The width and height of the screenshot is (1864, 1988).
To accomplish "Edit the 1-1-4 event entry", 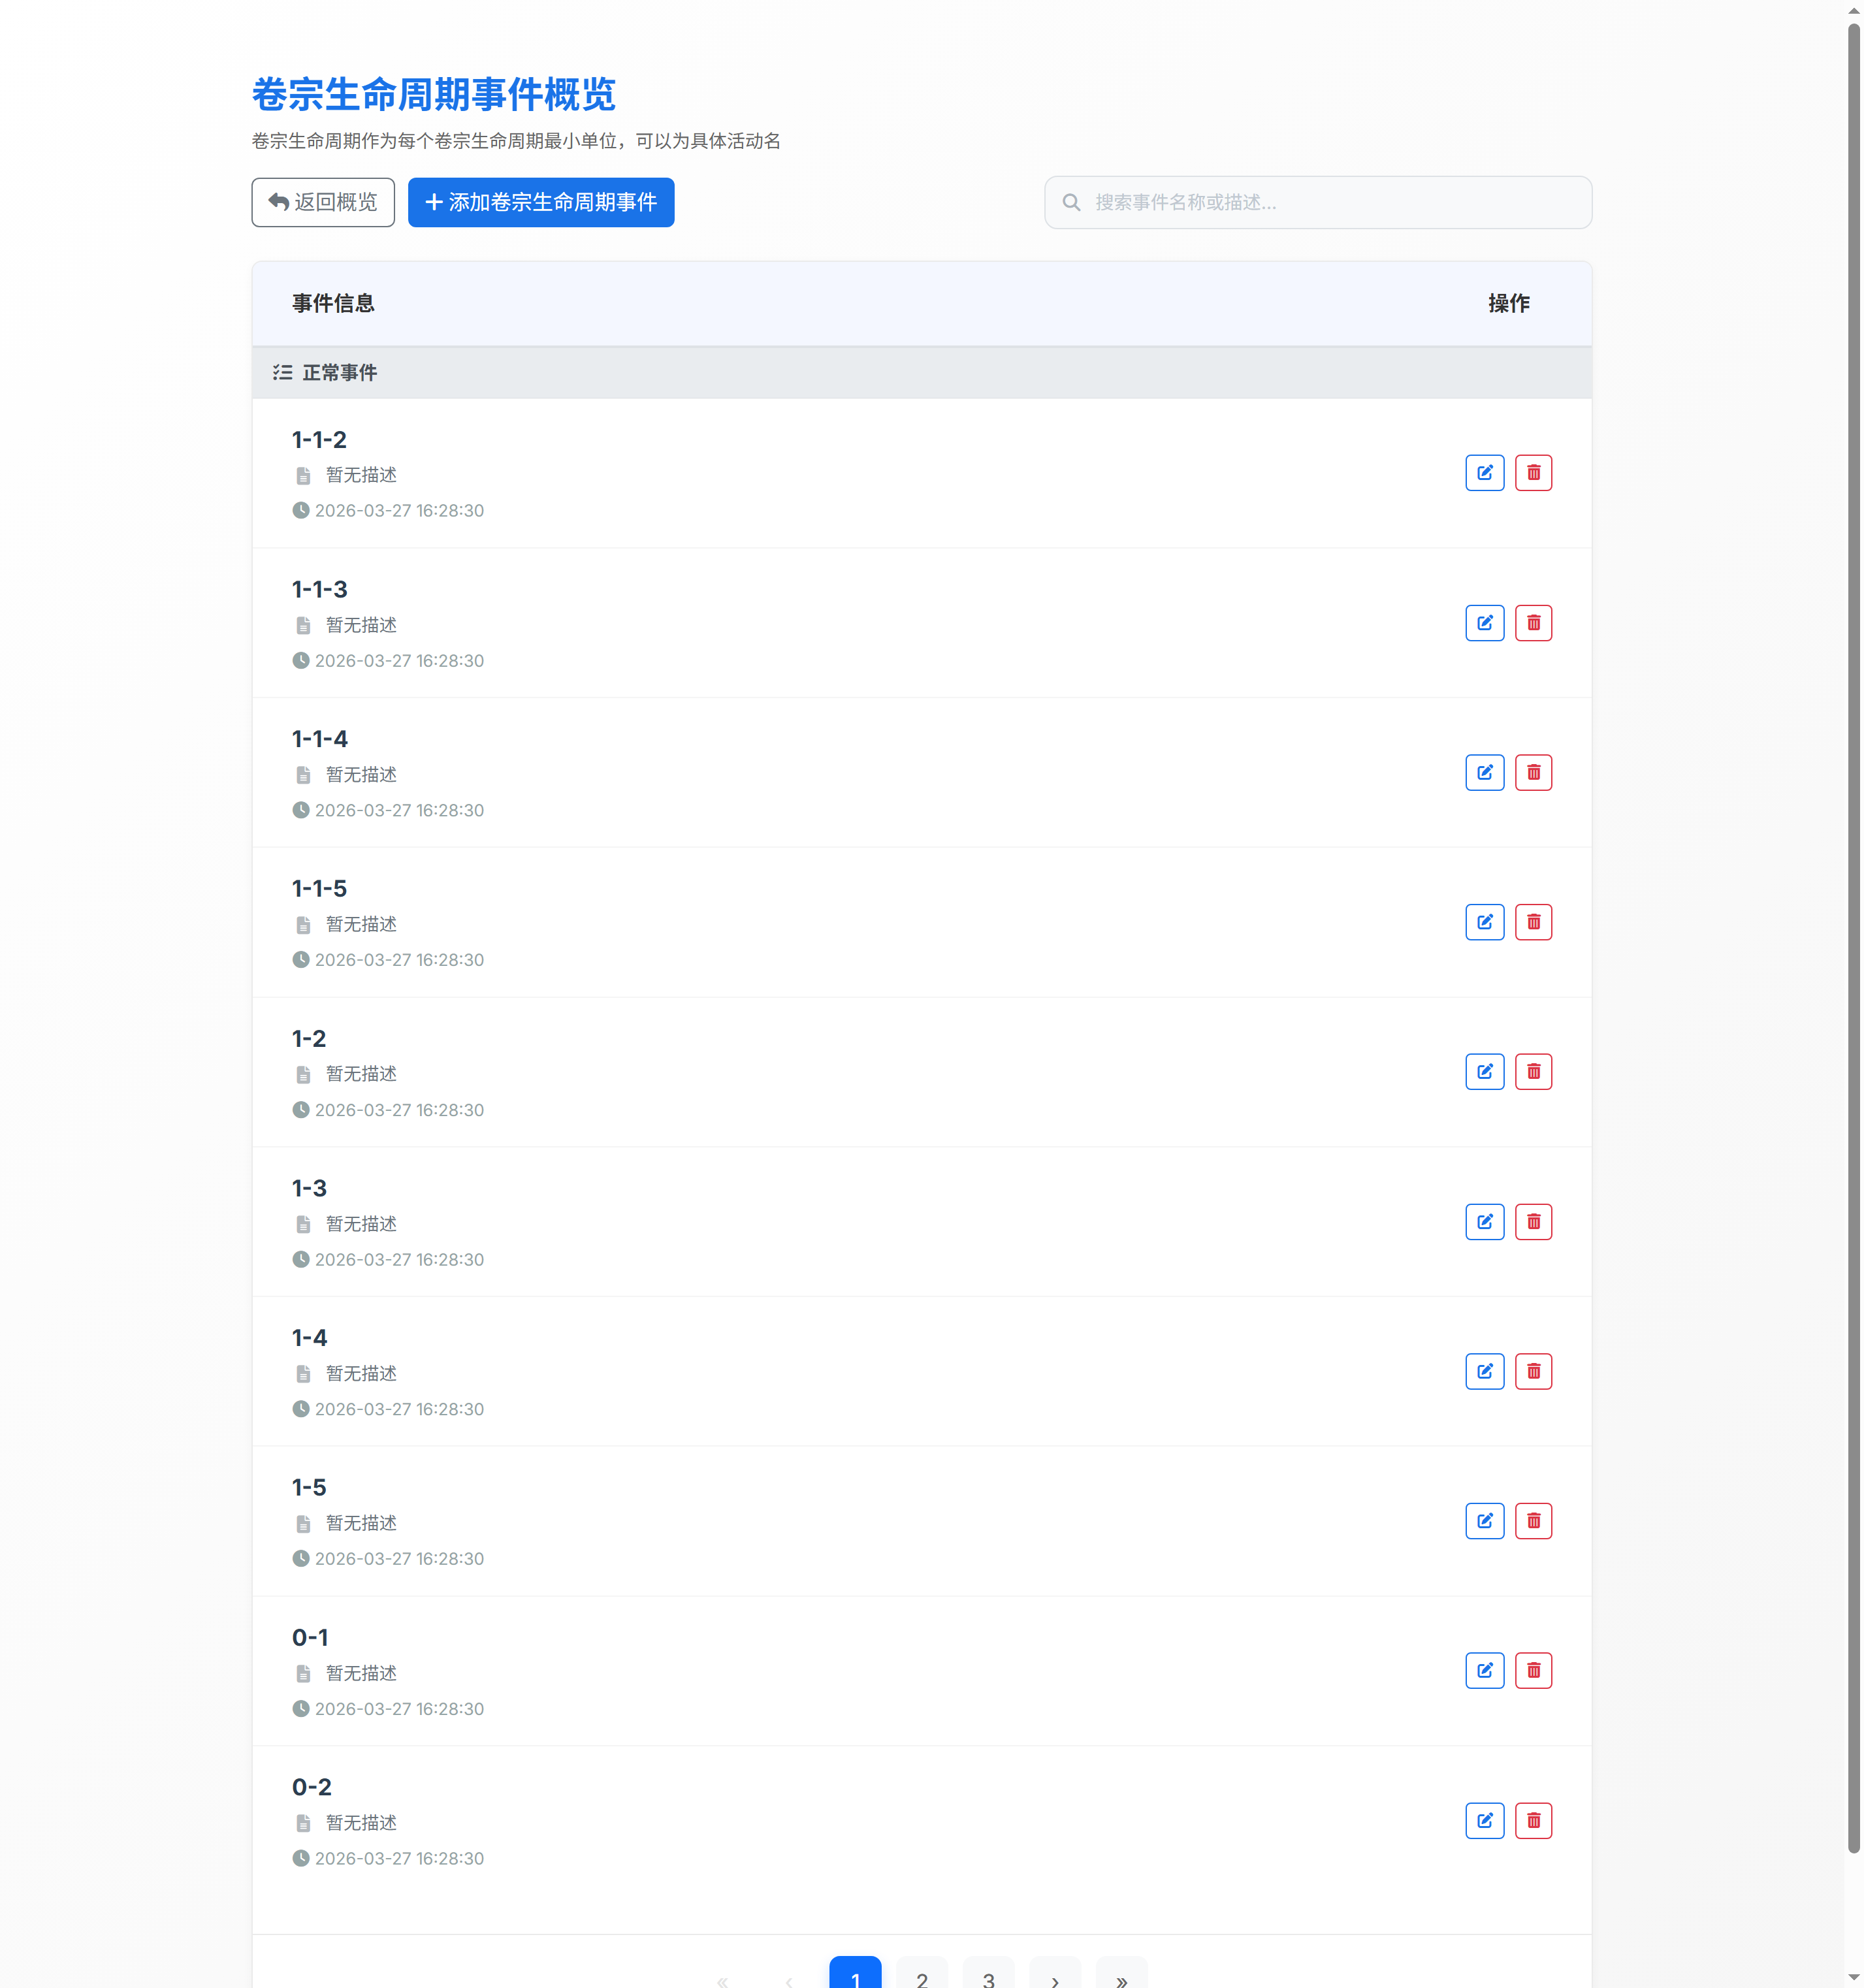I will tap(1484, 772).
